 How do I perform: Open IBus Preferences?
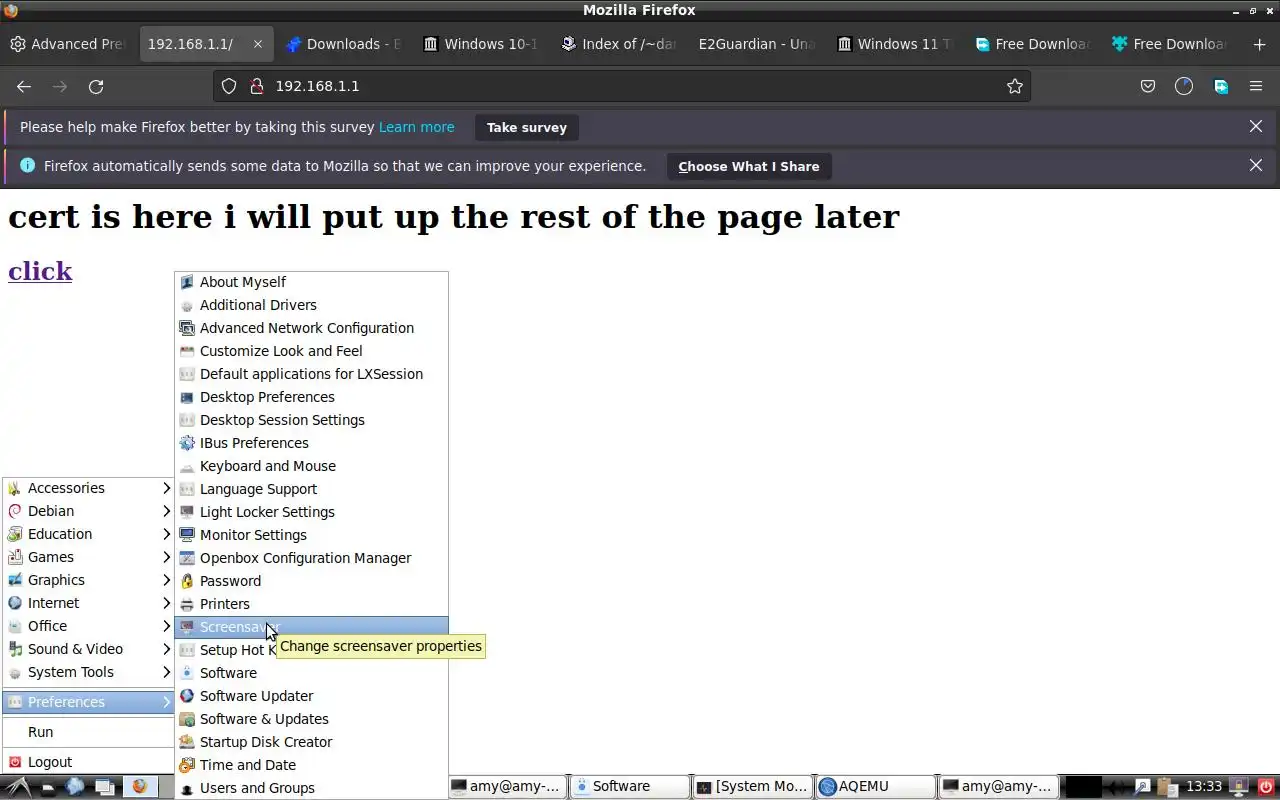coord(312,443)
